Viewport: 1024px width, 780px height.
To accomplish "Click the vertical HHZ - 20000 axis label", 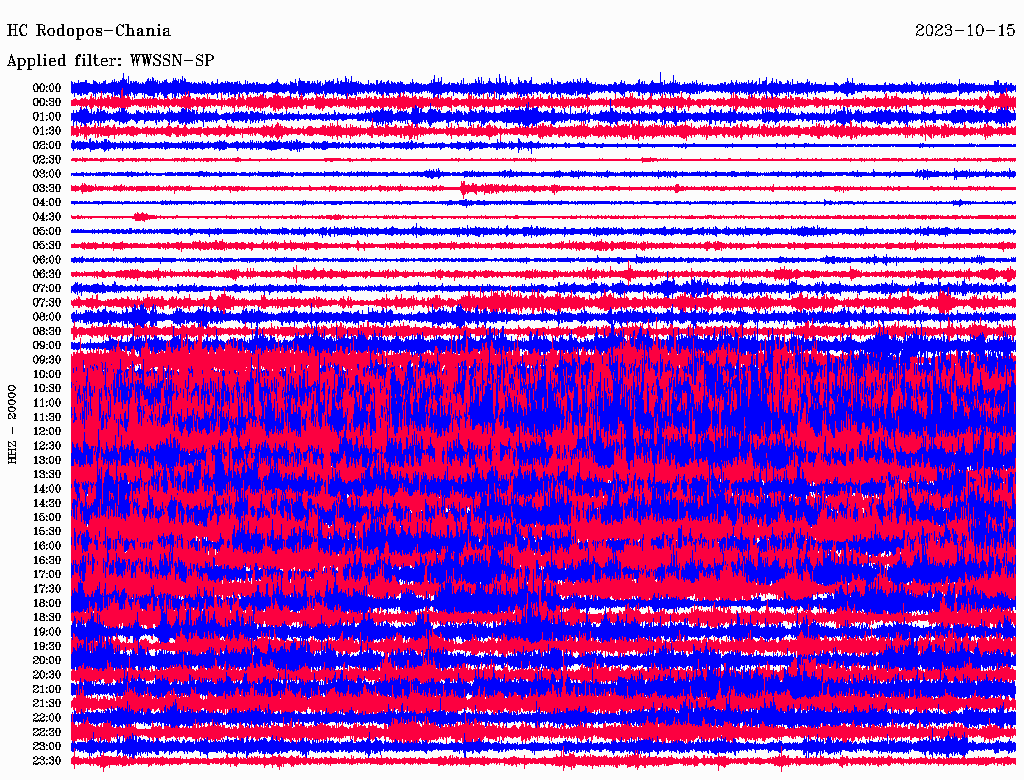I will 13,423.
